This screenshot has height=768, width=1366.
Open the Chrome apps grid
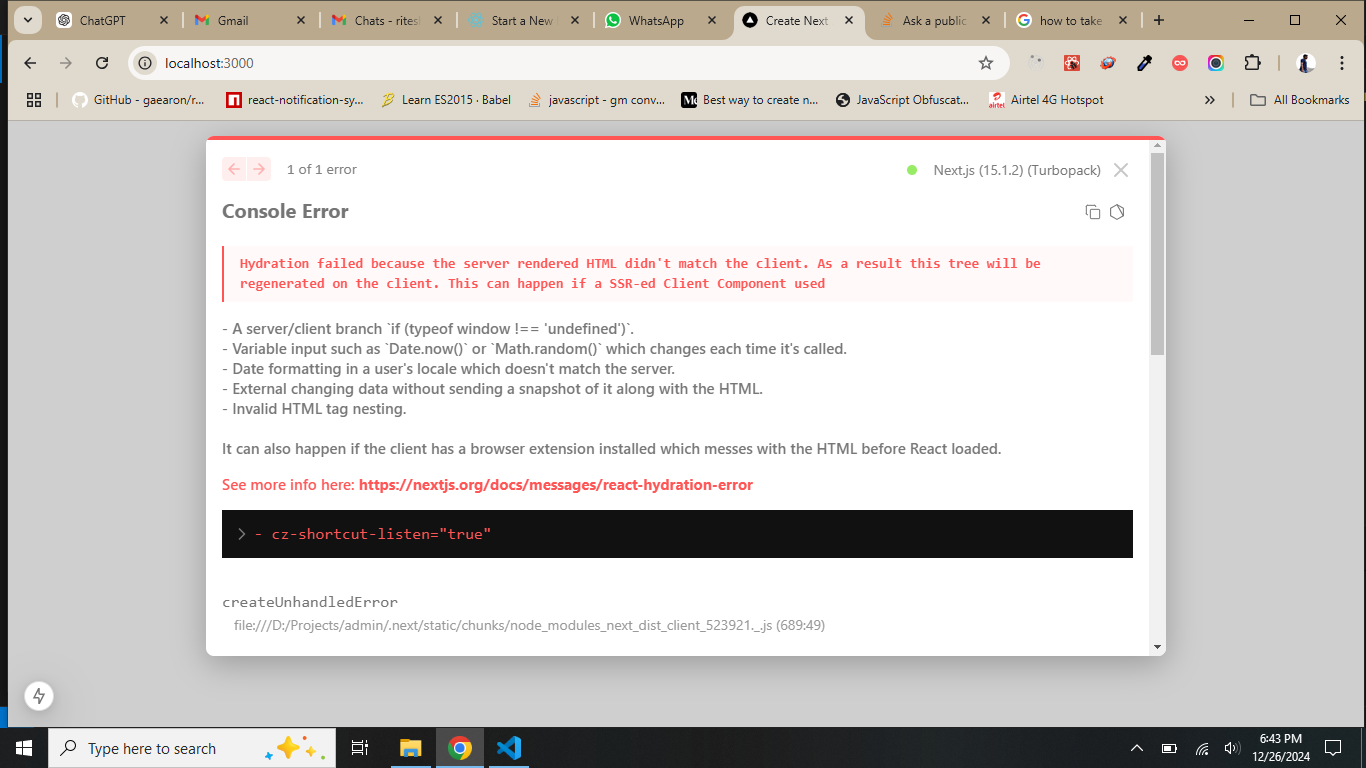coord(34,100)
